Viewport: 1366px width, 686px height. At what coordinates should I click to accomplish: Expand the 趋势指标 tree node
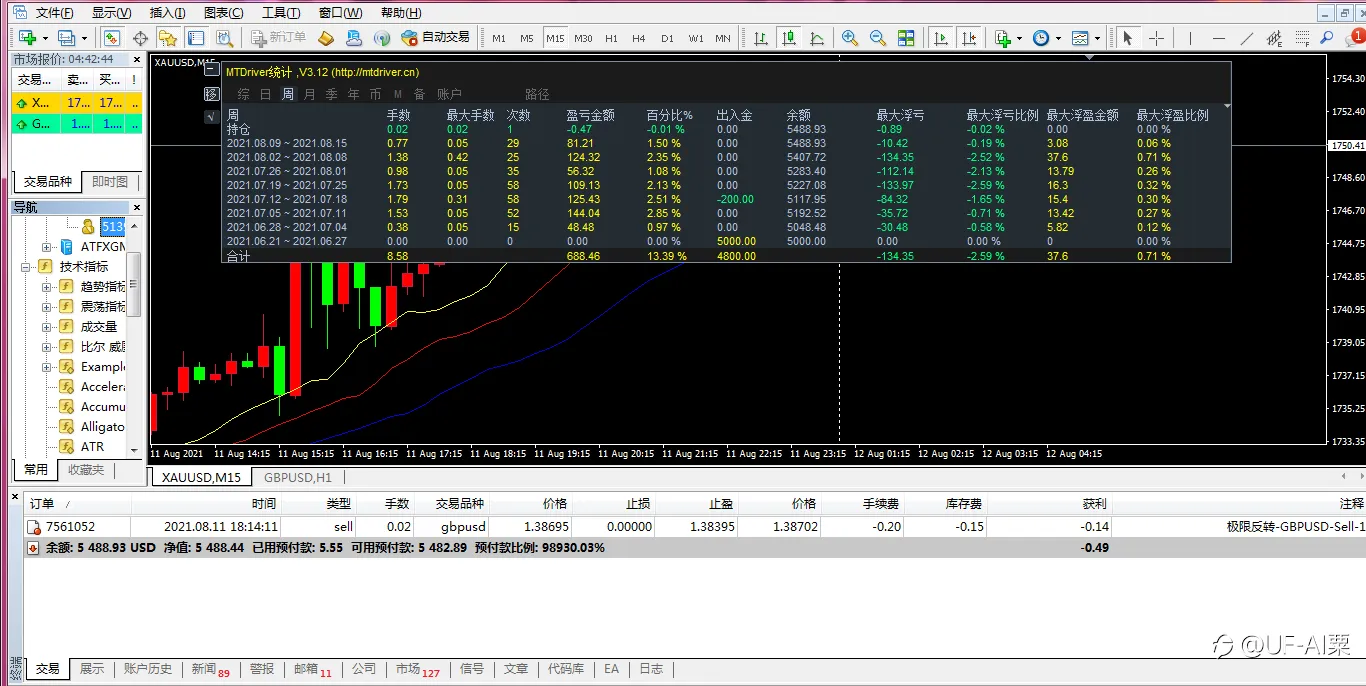[47, 287]
